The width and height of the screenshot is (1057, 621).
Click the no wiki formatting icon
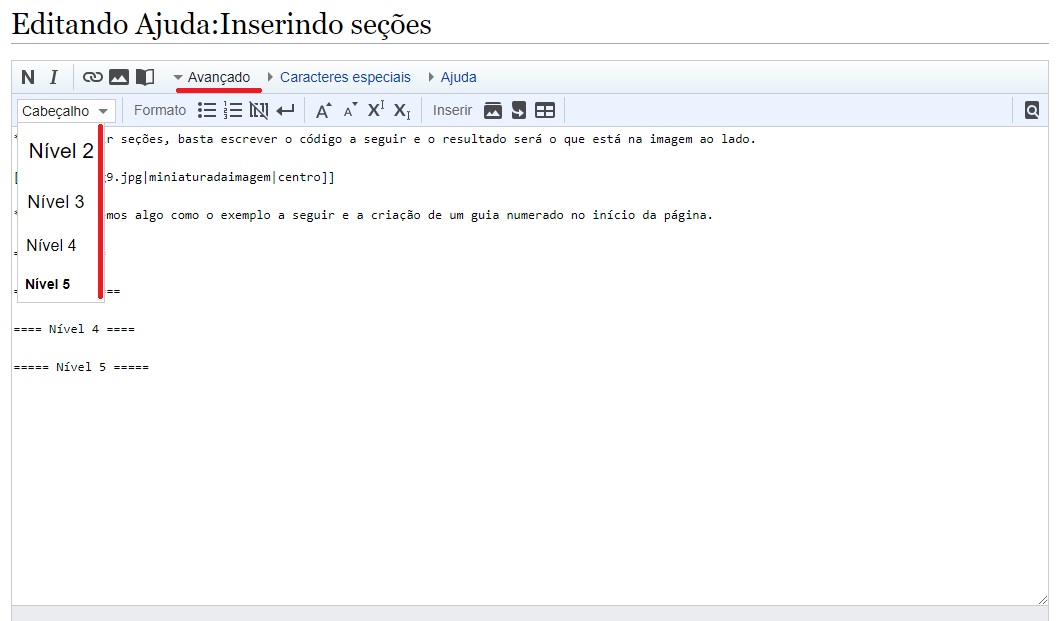click(x=259, y=110)
